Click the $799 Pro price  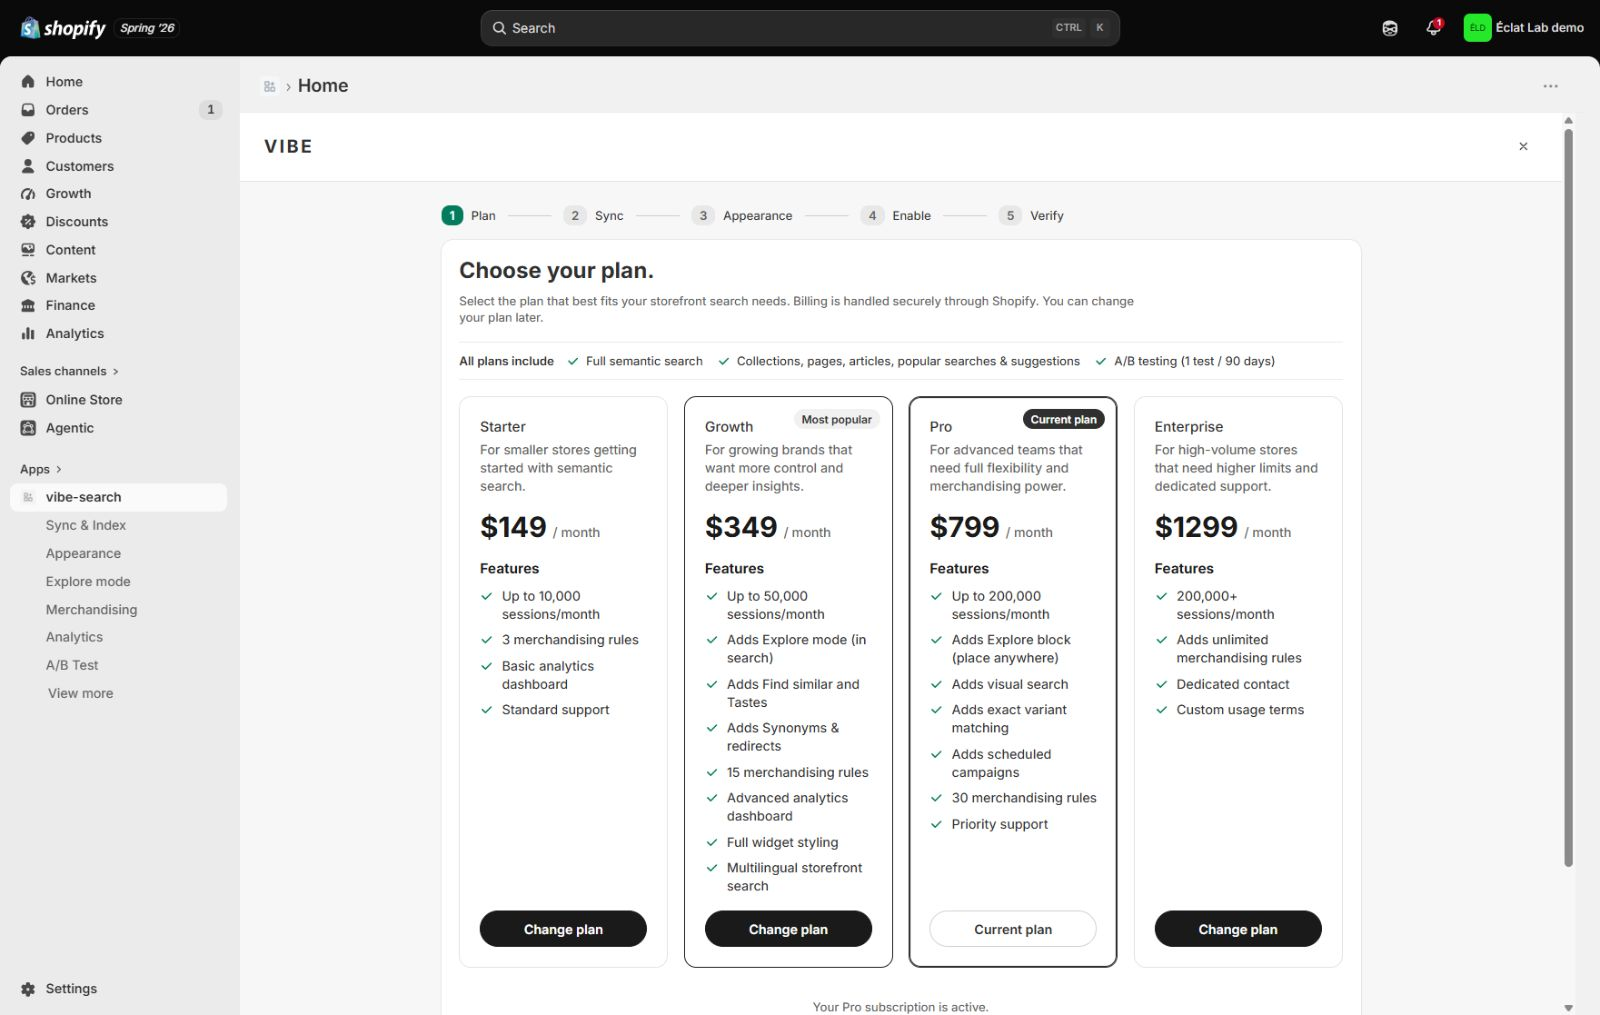click(965, 527)
